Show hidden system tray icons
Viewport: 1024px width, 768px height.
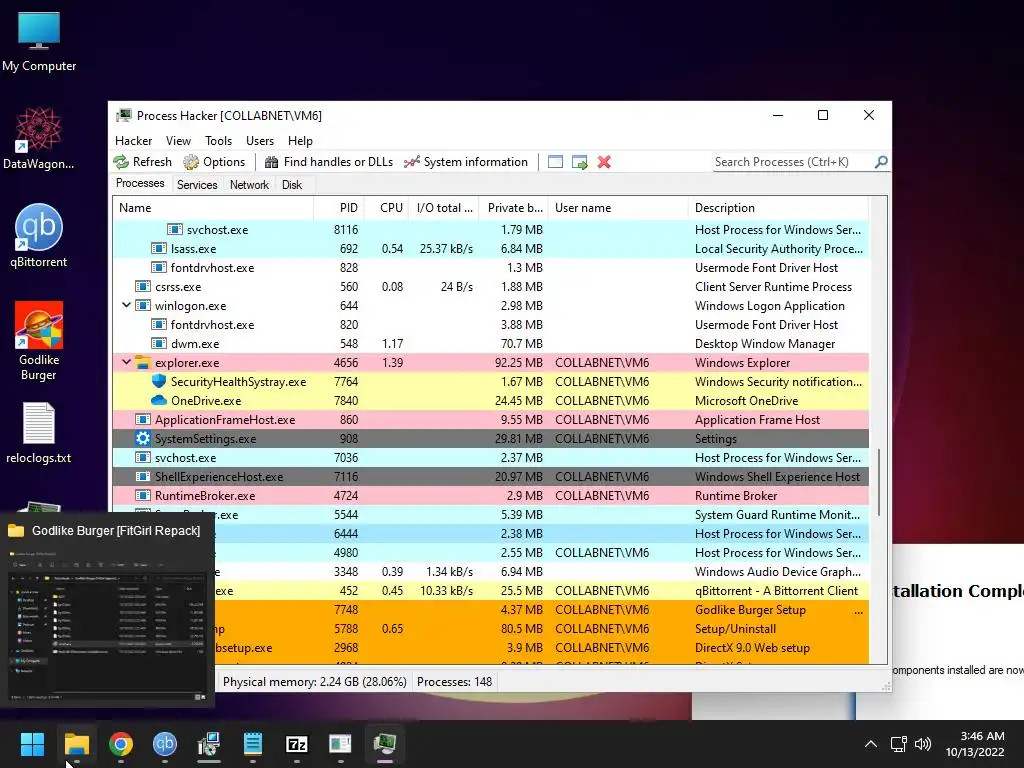(x=871, y=744)
